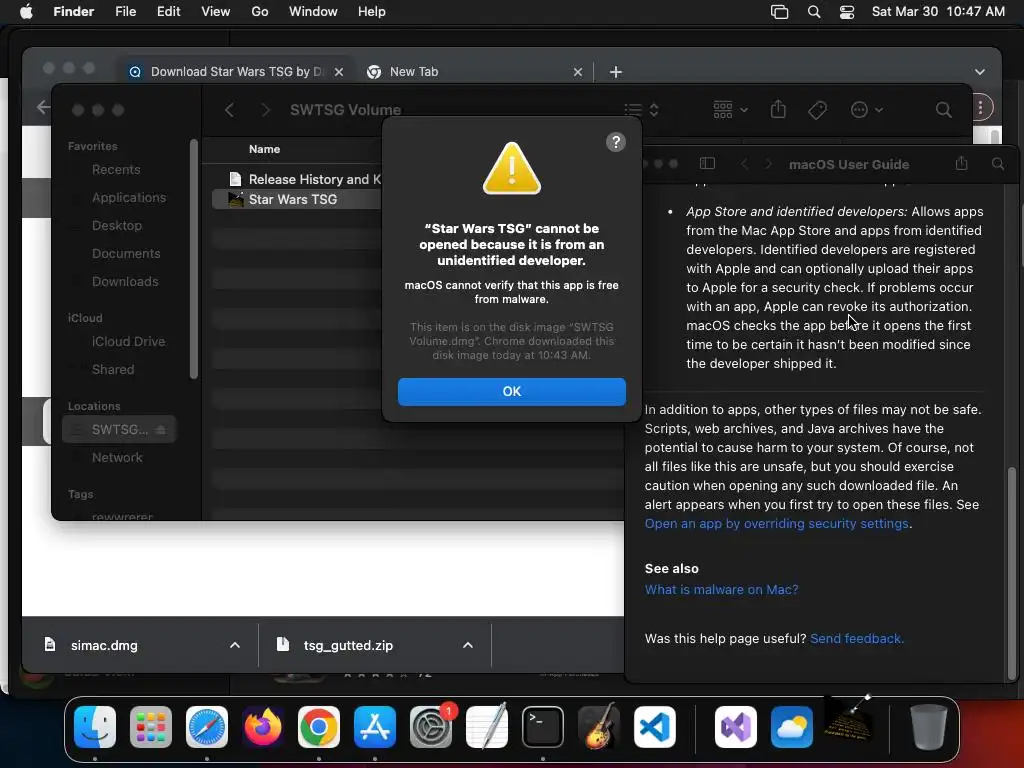Image resolution: width=1024 pixels, height=768 pixels.
Task: Open Visual Studio Code from the Dock
Action: click(655, 727)
